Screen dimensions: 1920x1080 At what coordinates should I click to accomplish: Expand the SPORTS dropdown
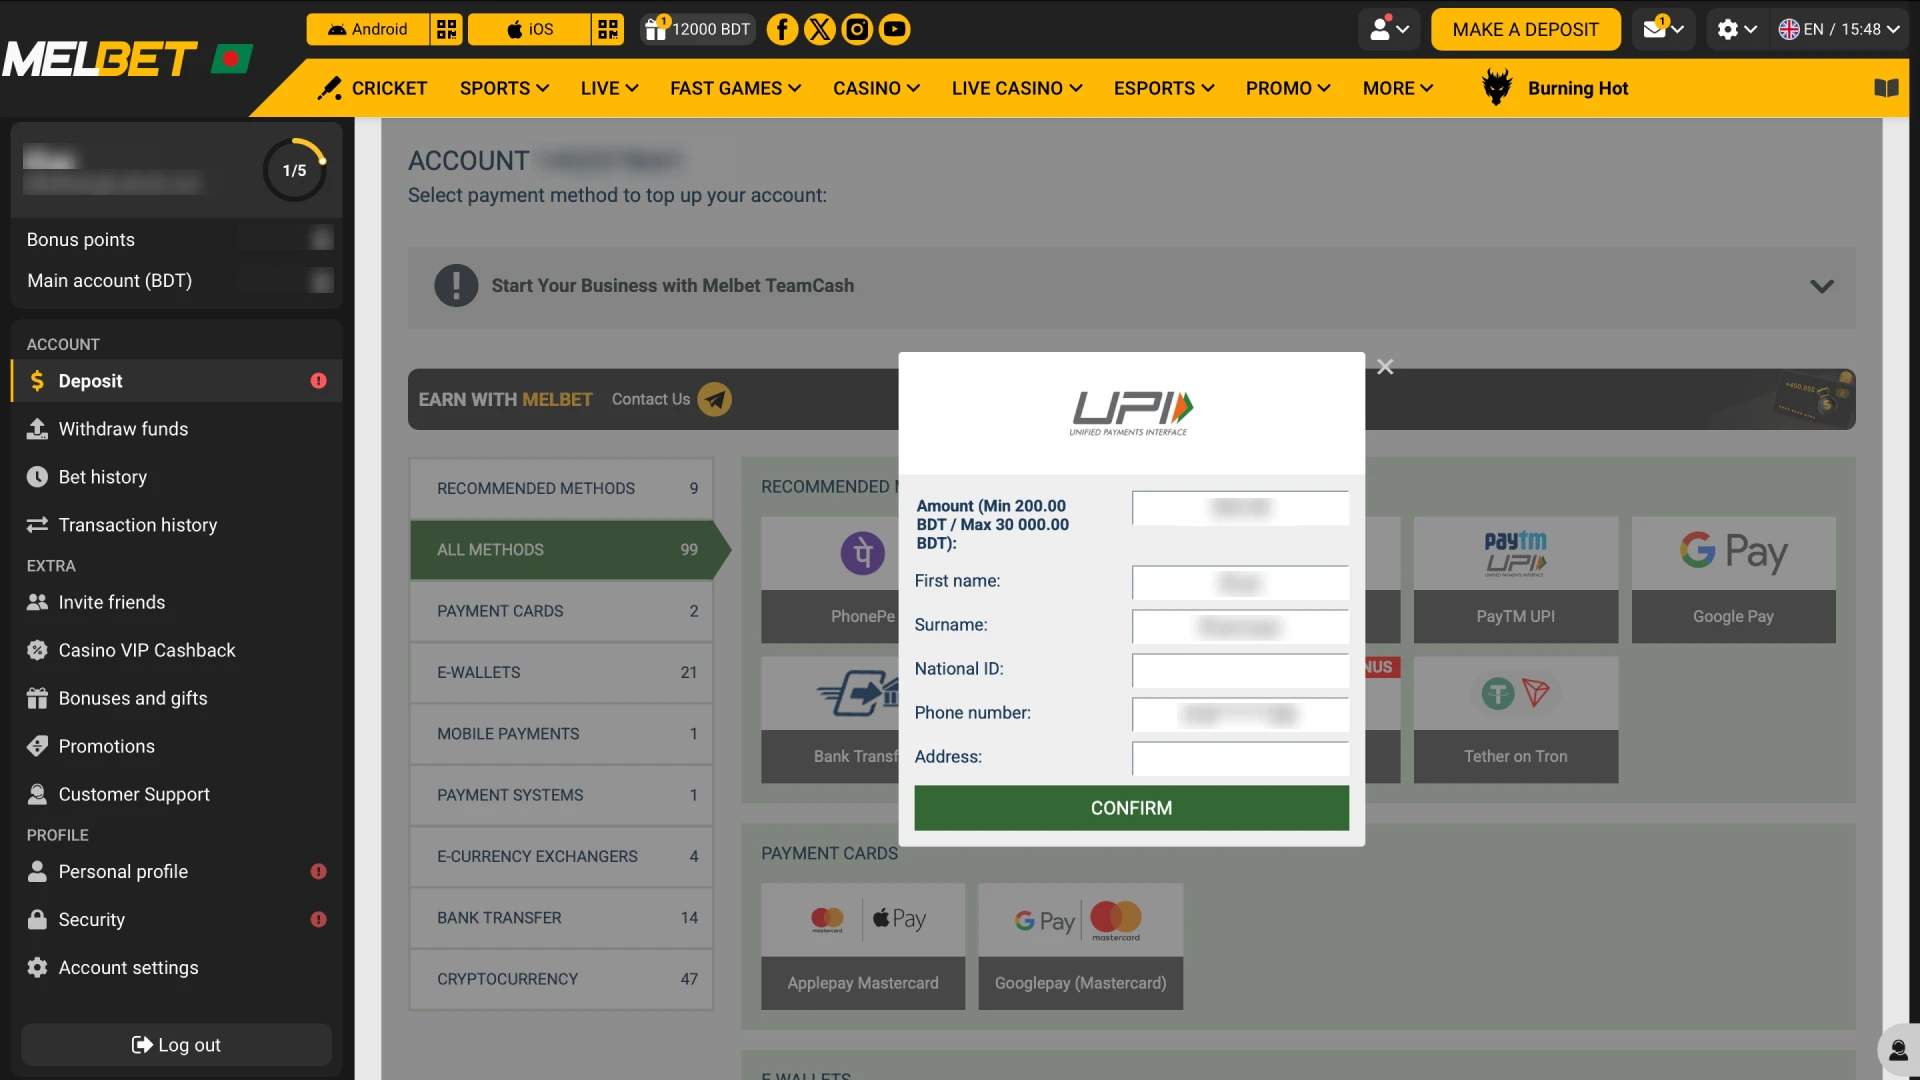pyautogui.click(x=504, y=88)
